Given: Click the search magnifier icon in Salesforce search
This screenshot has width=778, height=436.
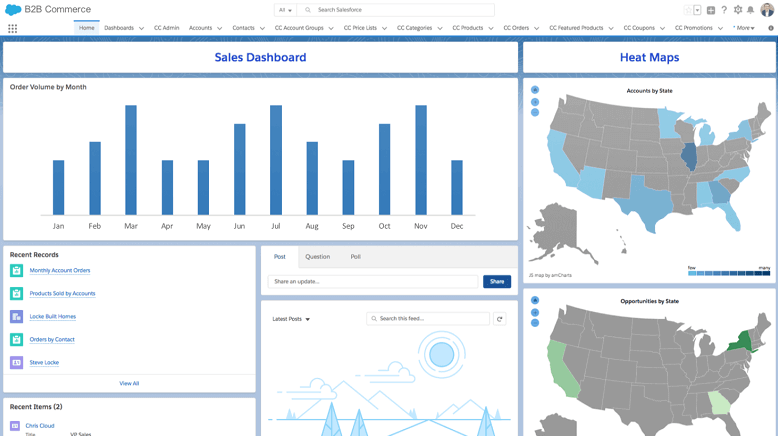Looking at the screenshot, I should tap(308, 10).
